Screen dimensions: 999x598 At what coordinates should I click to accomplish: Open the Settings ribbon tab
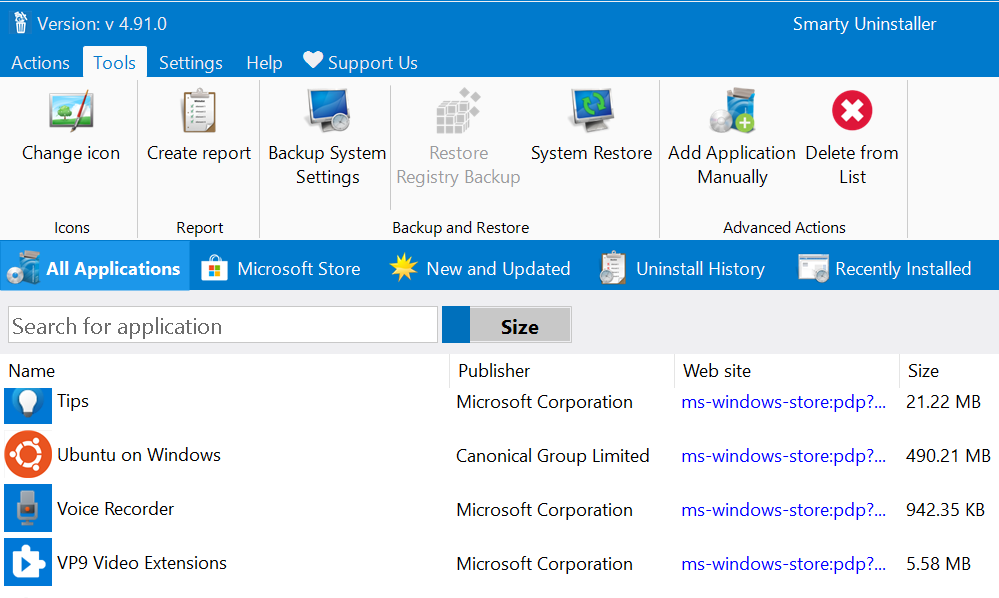point(190,62)
